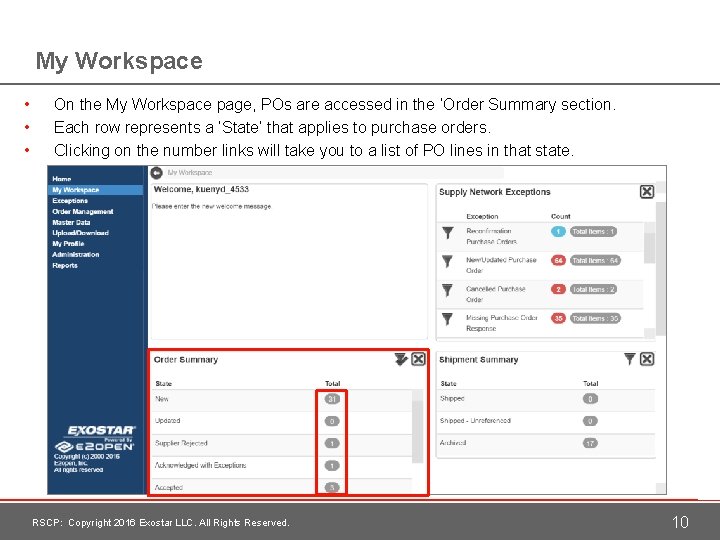Click red count badge for Cancelled Purchase Order
The image size is (720, 540).
pos(558,289)
